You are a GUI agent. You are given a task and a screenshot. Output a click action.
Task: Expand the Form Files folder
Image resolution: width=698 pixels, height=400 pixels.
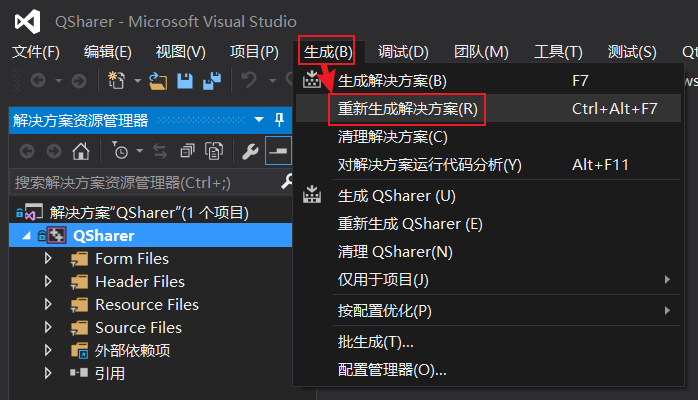coord(48,259)
